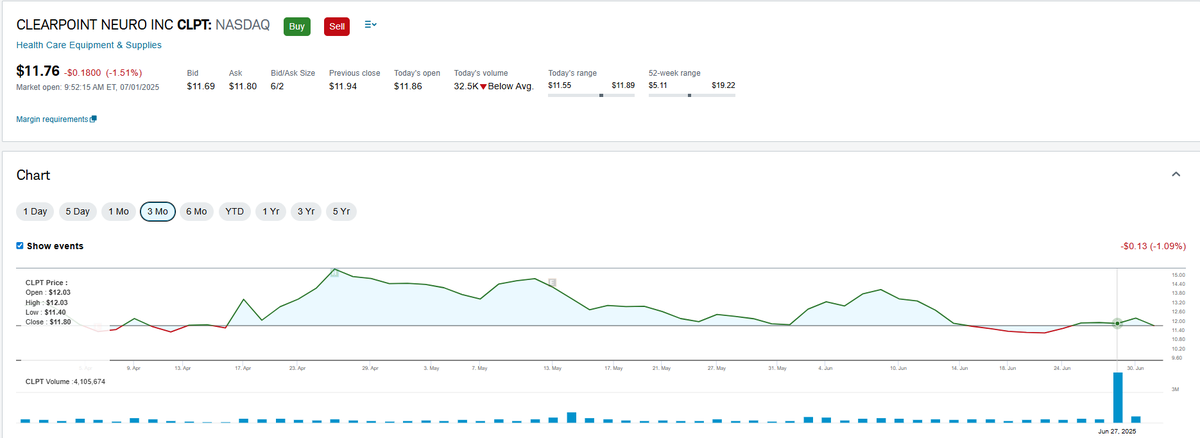Viewport: 1200px width, 438px height.
Task: Click the tall Jun 27 volume bar
Action: (1117, 396)
